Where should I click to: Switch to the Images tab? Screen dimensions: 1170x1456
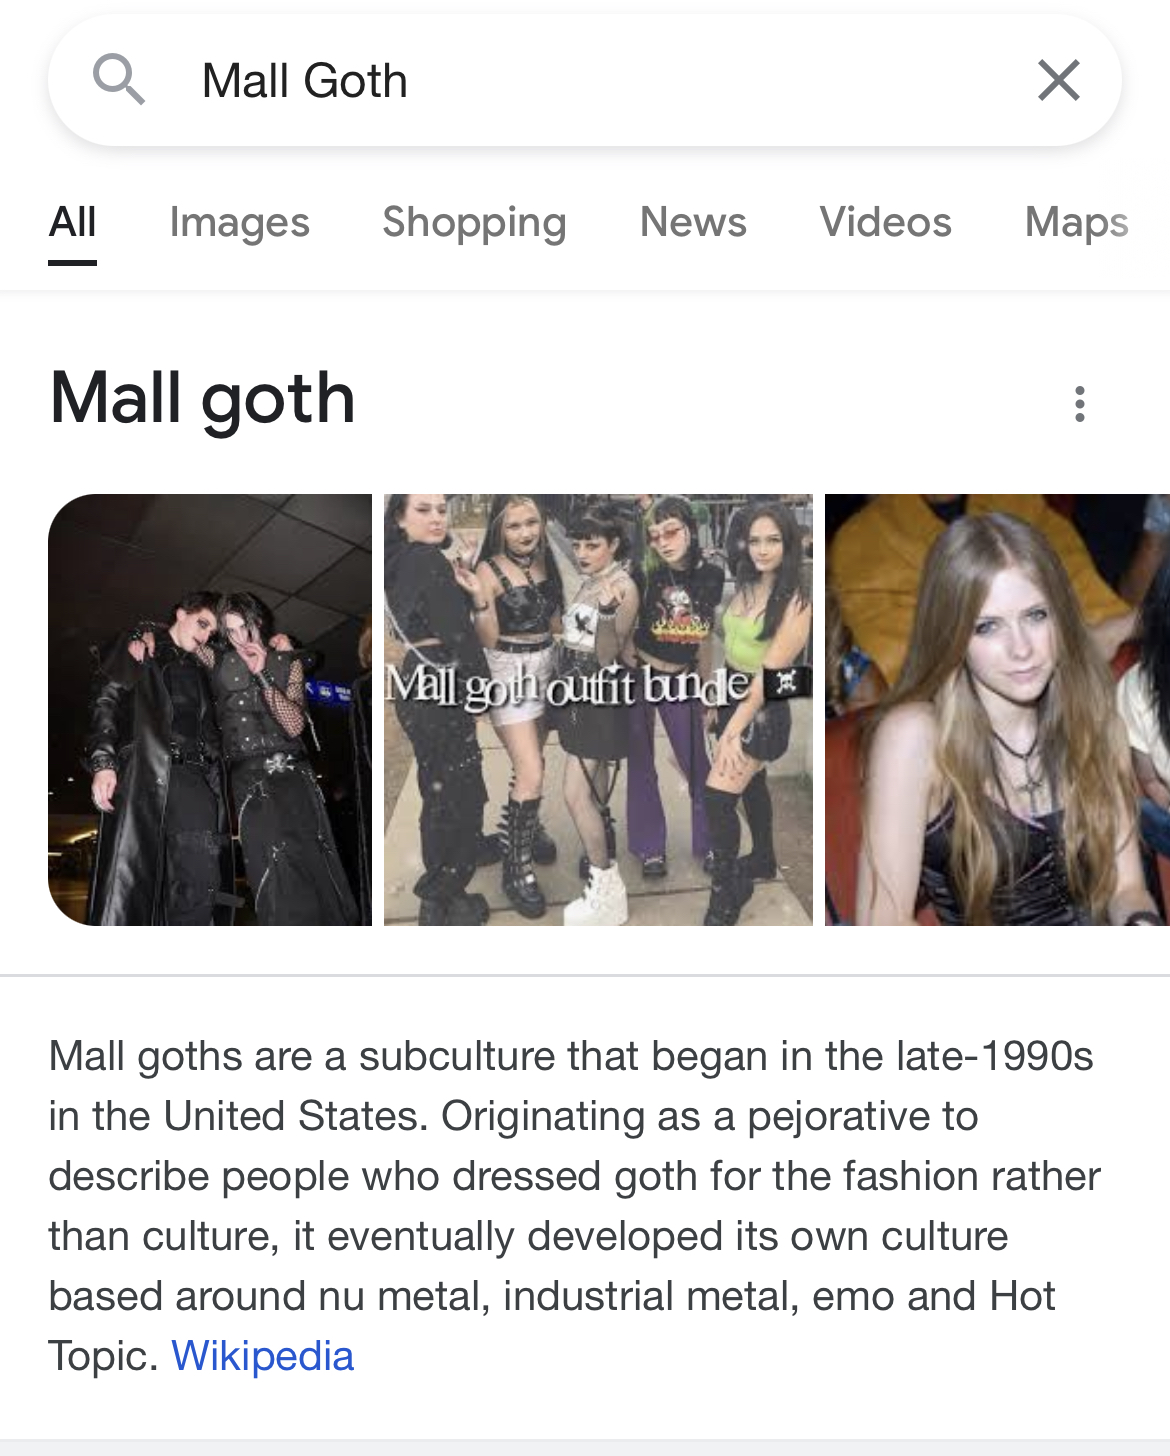tap(240, 223)
